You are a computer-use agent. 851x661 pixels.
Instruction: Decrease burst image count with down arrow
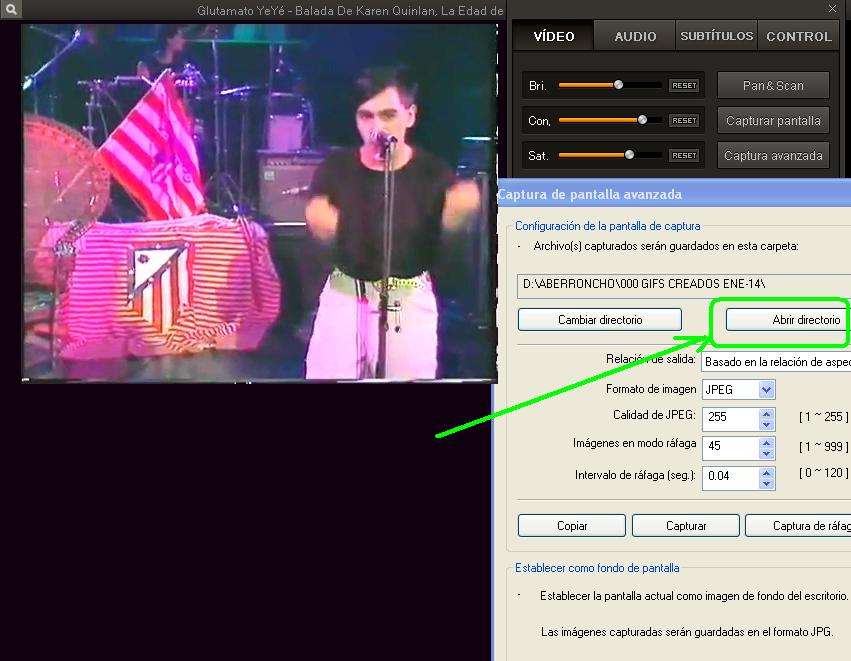[766, 454]
